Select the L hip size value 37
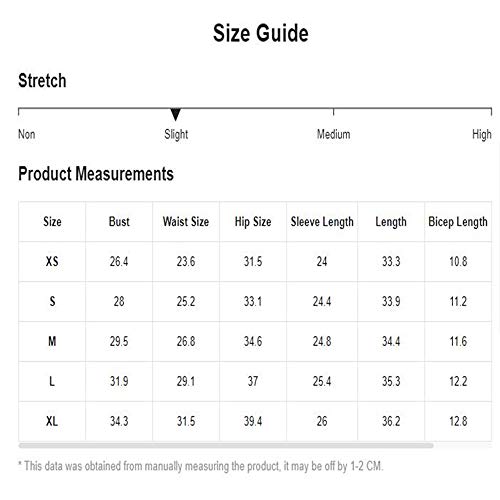The image size is (500, 500). [253, 381]
